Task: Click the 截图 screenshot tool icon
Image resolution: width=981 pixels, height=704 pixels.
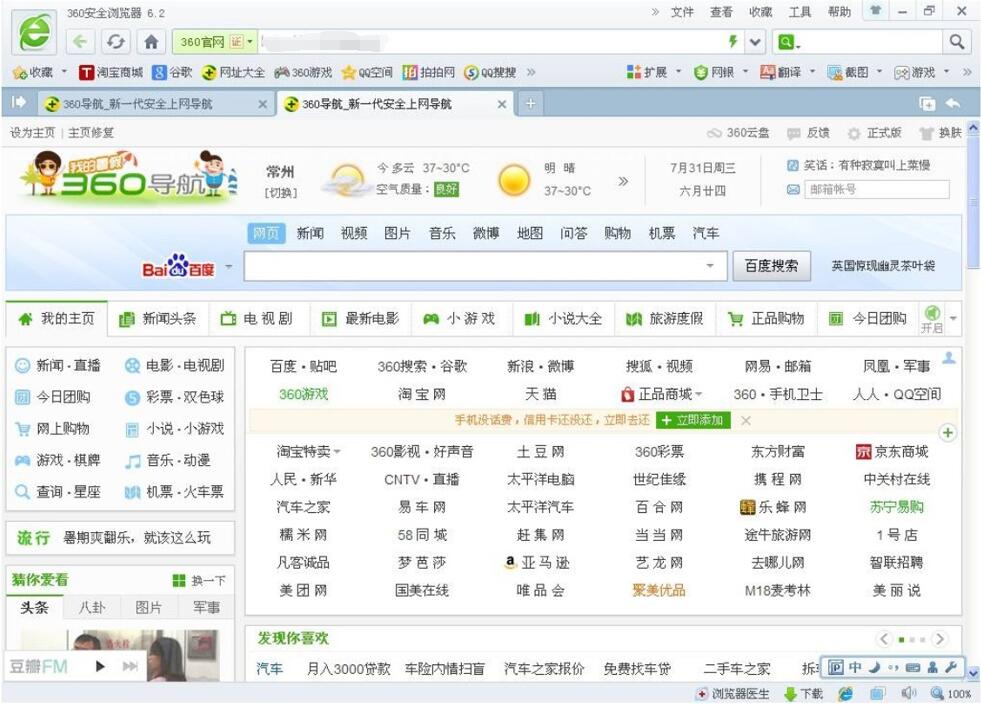Action: coord(835,73)
